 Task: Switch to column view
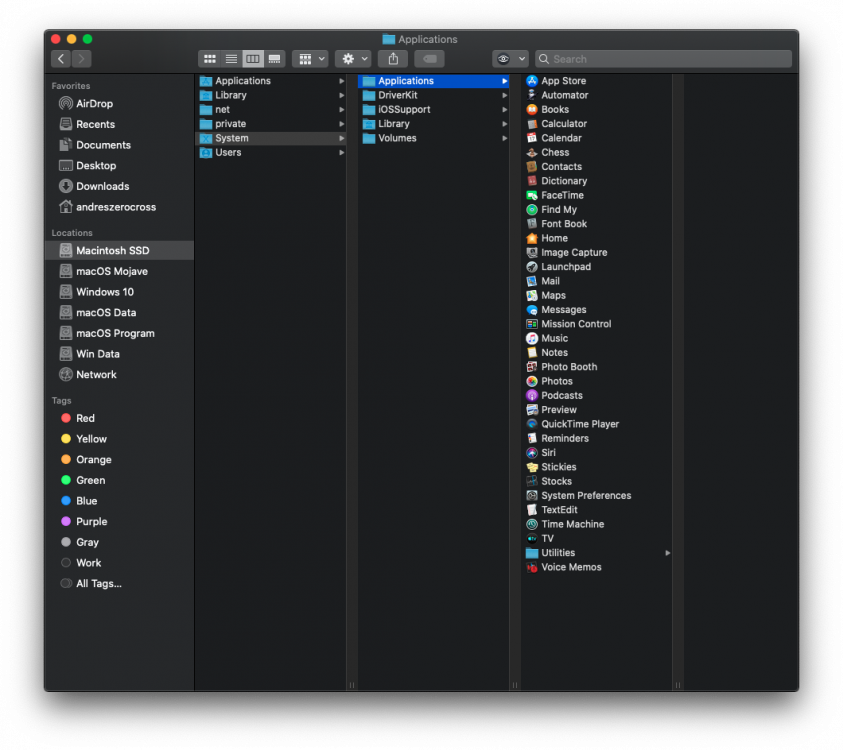click(x=253, y=59)
